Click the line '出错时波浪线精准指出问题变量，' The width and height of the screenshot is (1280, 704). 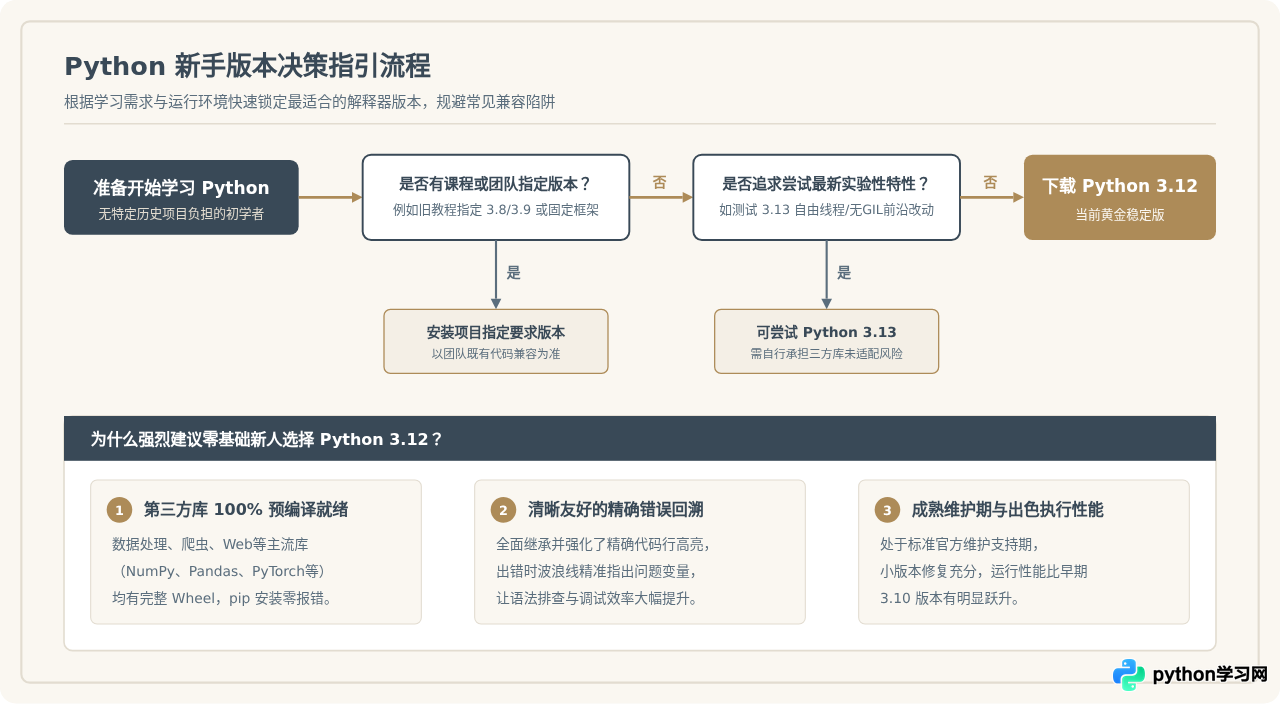(x=596, y=572)
